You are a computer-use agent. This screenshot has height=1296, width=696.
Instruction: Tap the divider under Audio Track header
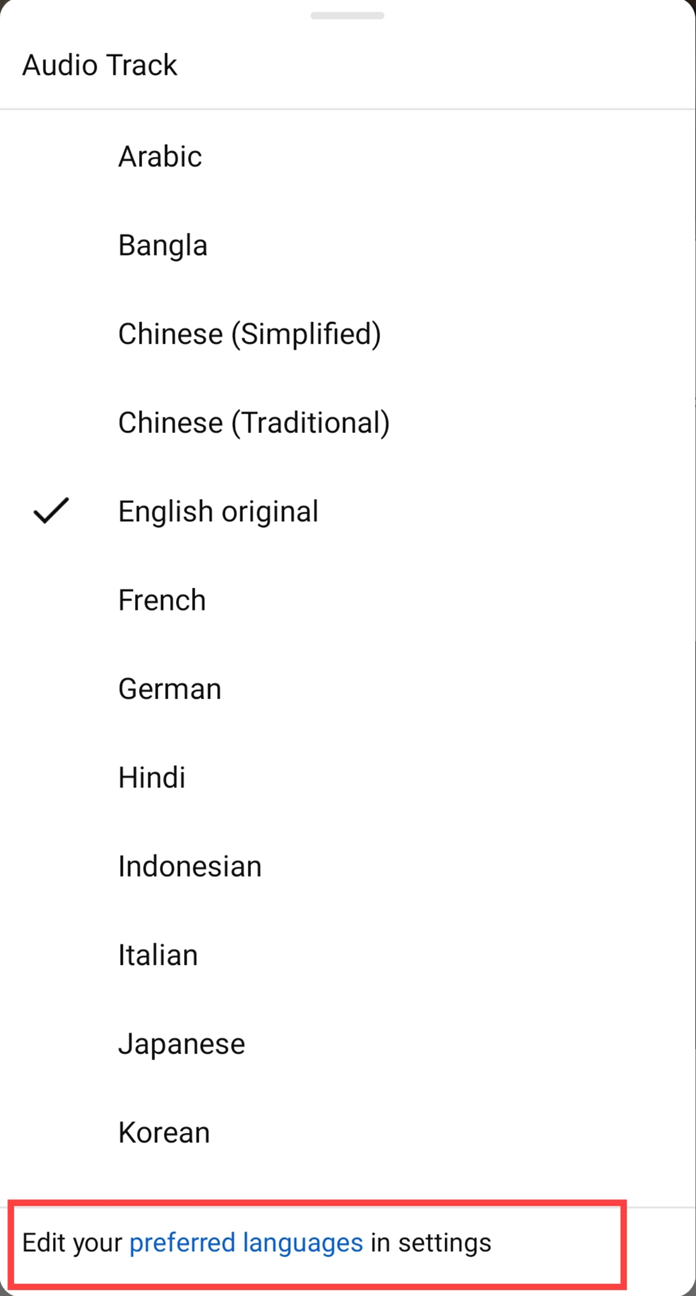[348, 109]
